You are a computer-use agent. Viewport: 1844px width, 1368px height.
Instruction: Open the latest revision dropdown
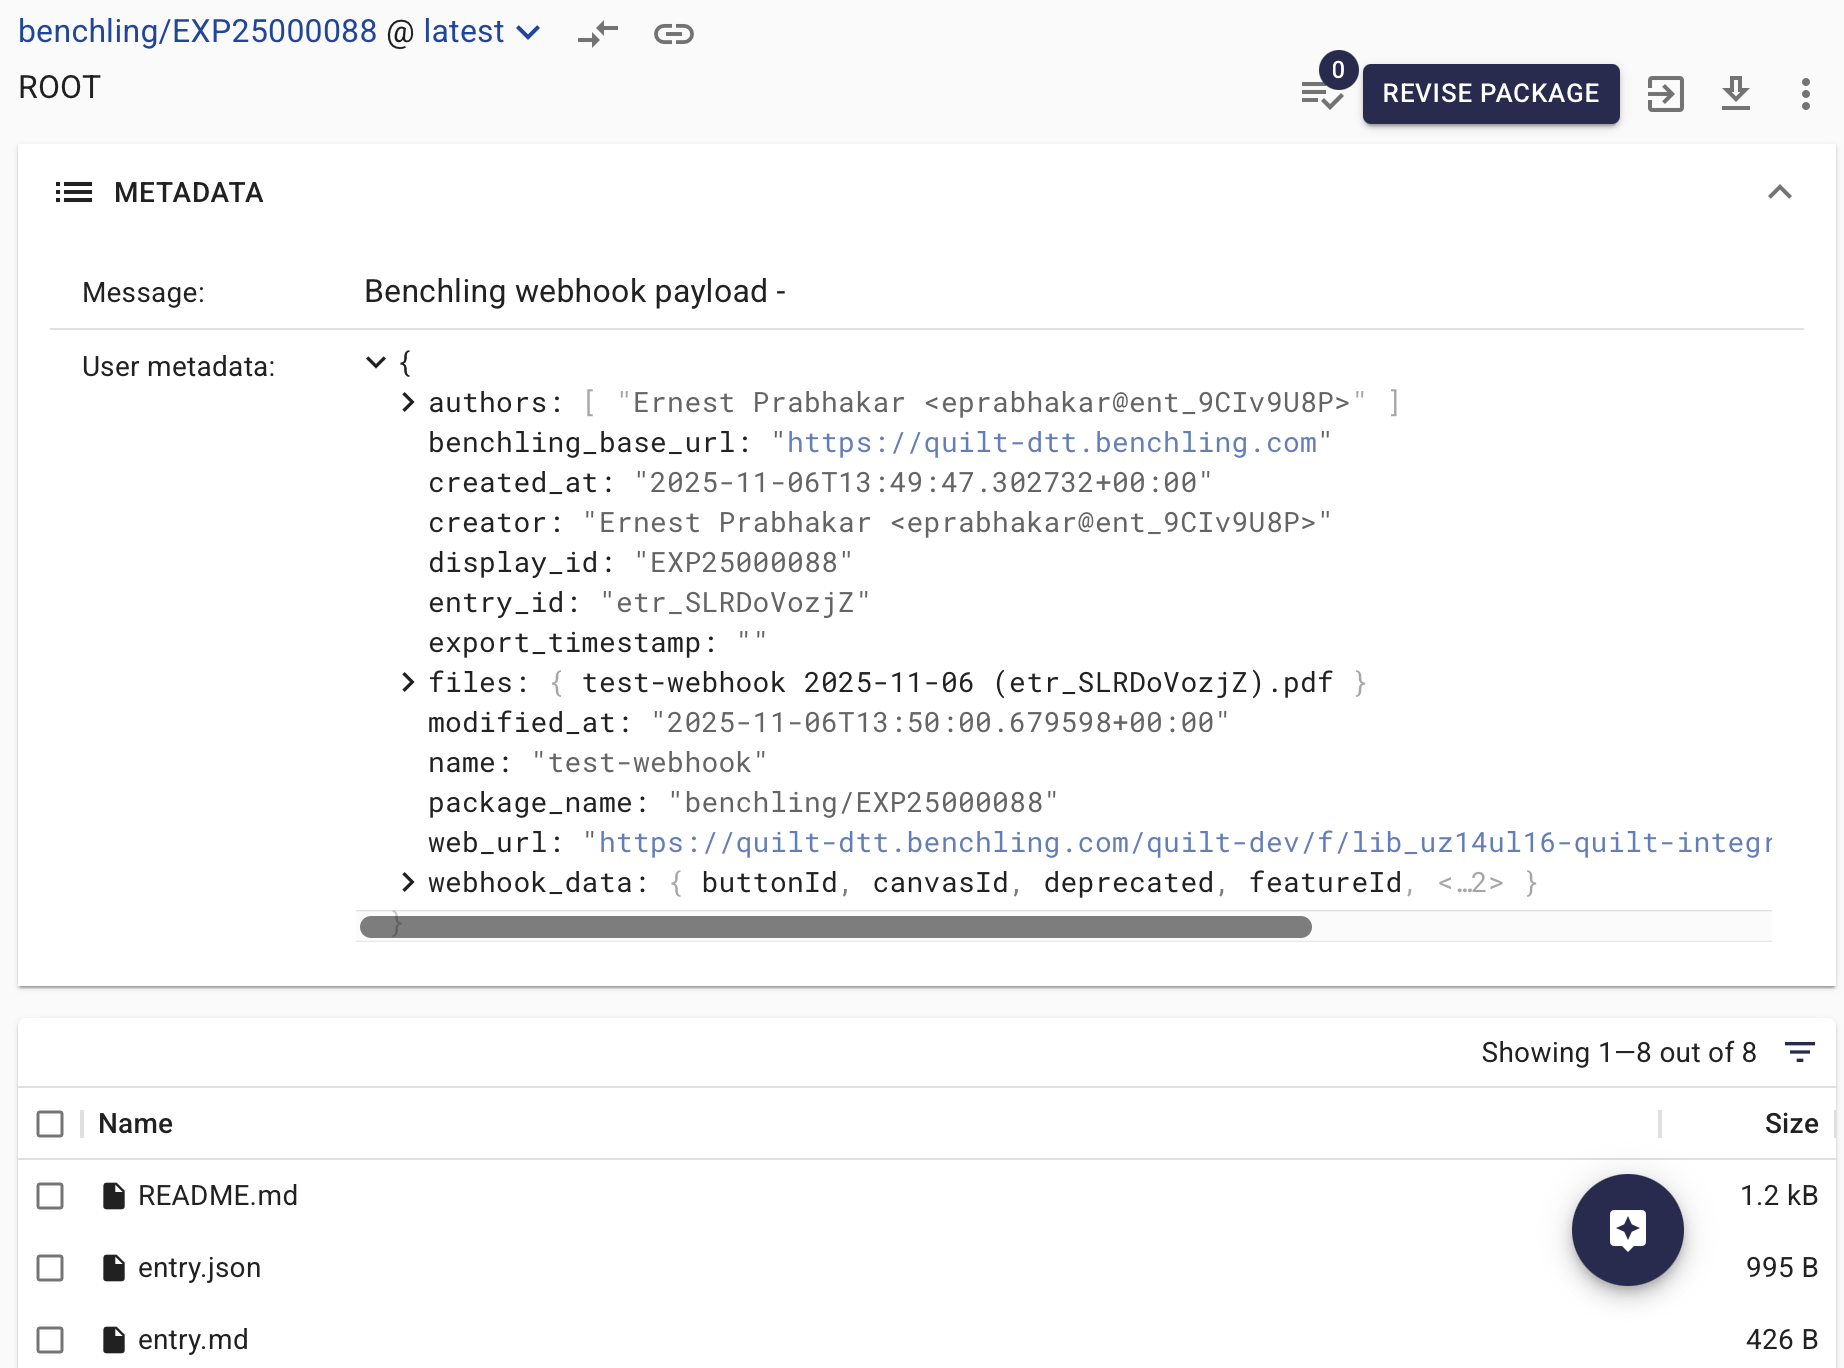(482, 32)
